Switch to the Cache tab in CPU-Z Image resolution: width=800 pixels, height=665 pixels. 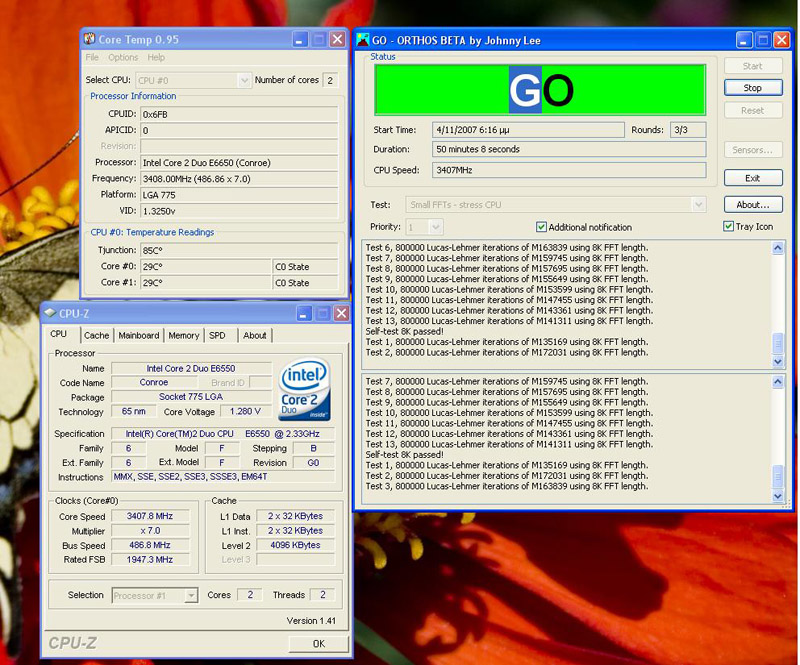pos(96,335)
